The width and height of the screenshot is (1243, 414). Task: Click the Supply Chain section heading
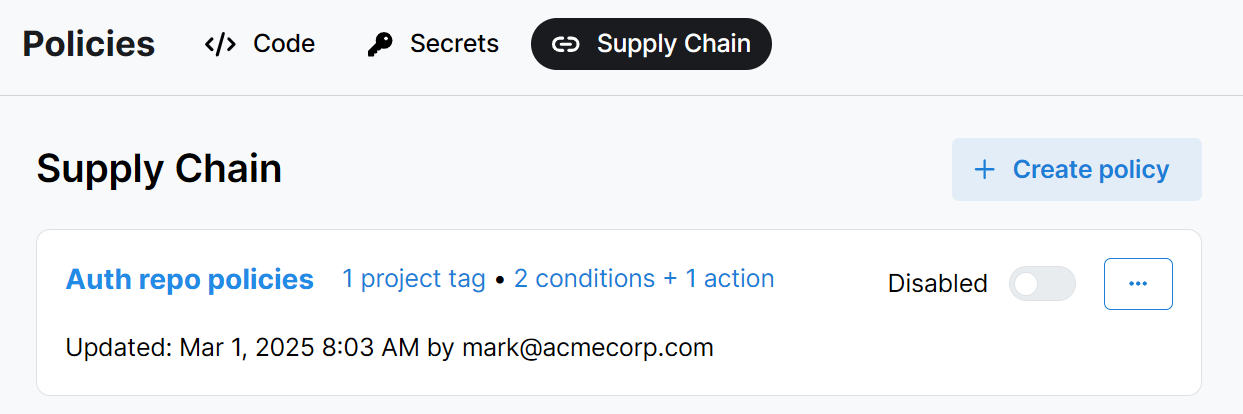[159, 169]
